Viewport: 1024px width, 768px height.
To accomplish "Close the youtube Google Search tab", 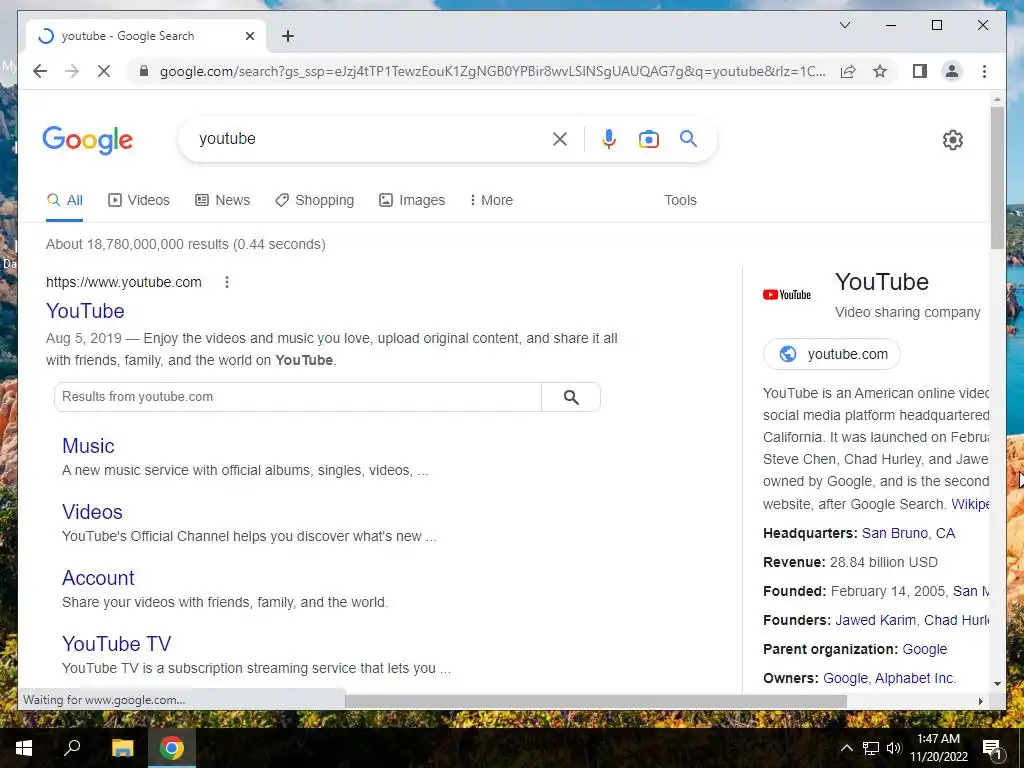I will 249,36.
